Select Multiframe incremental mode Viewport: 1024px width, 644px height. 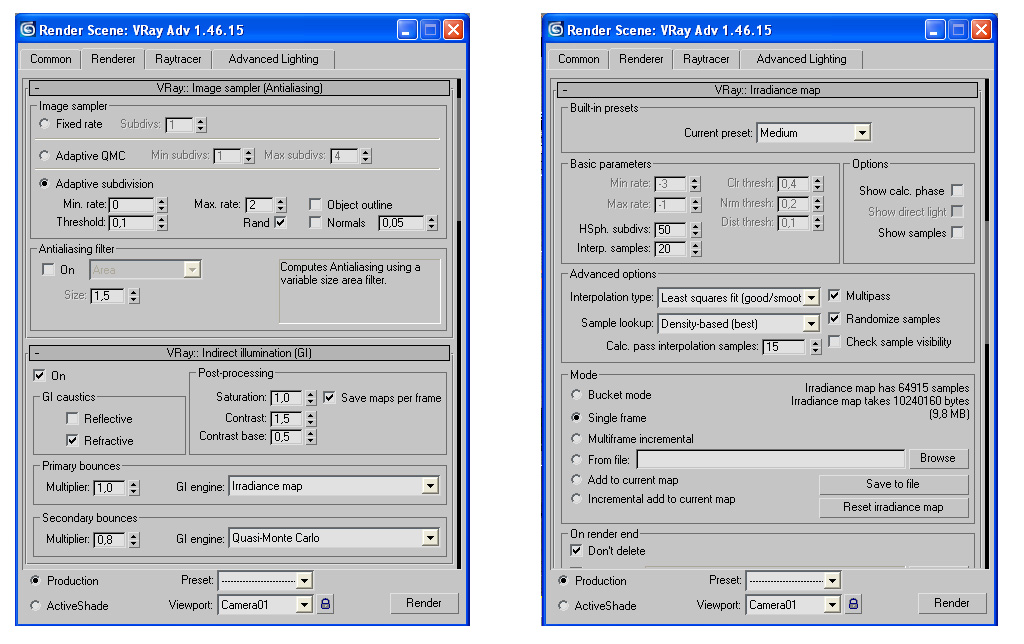[576, 438]
